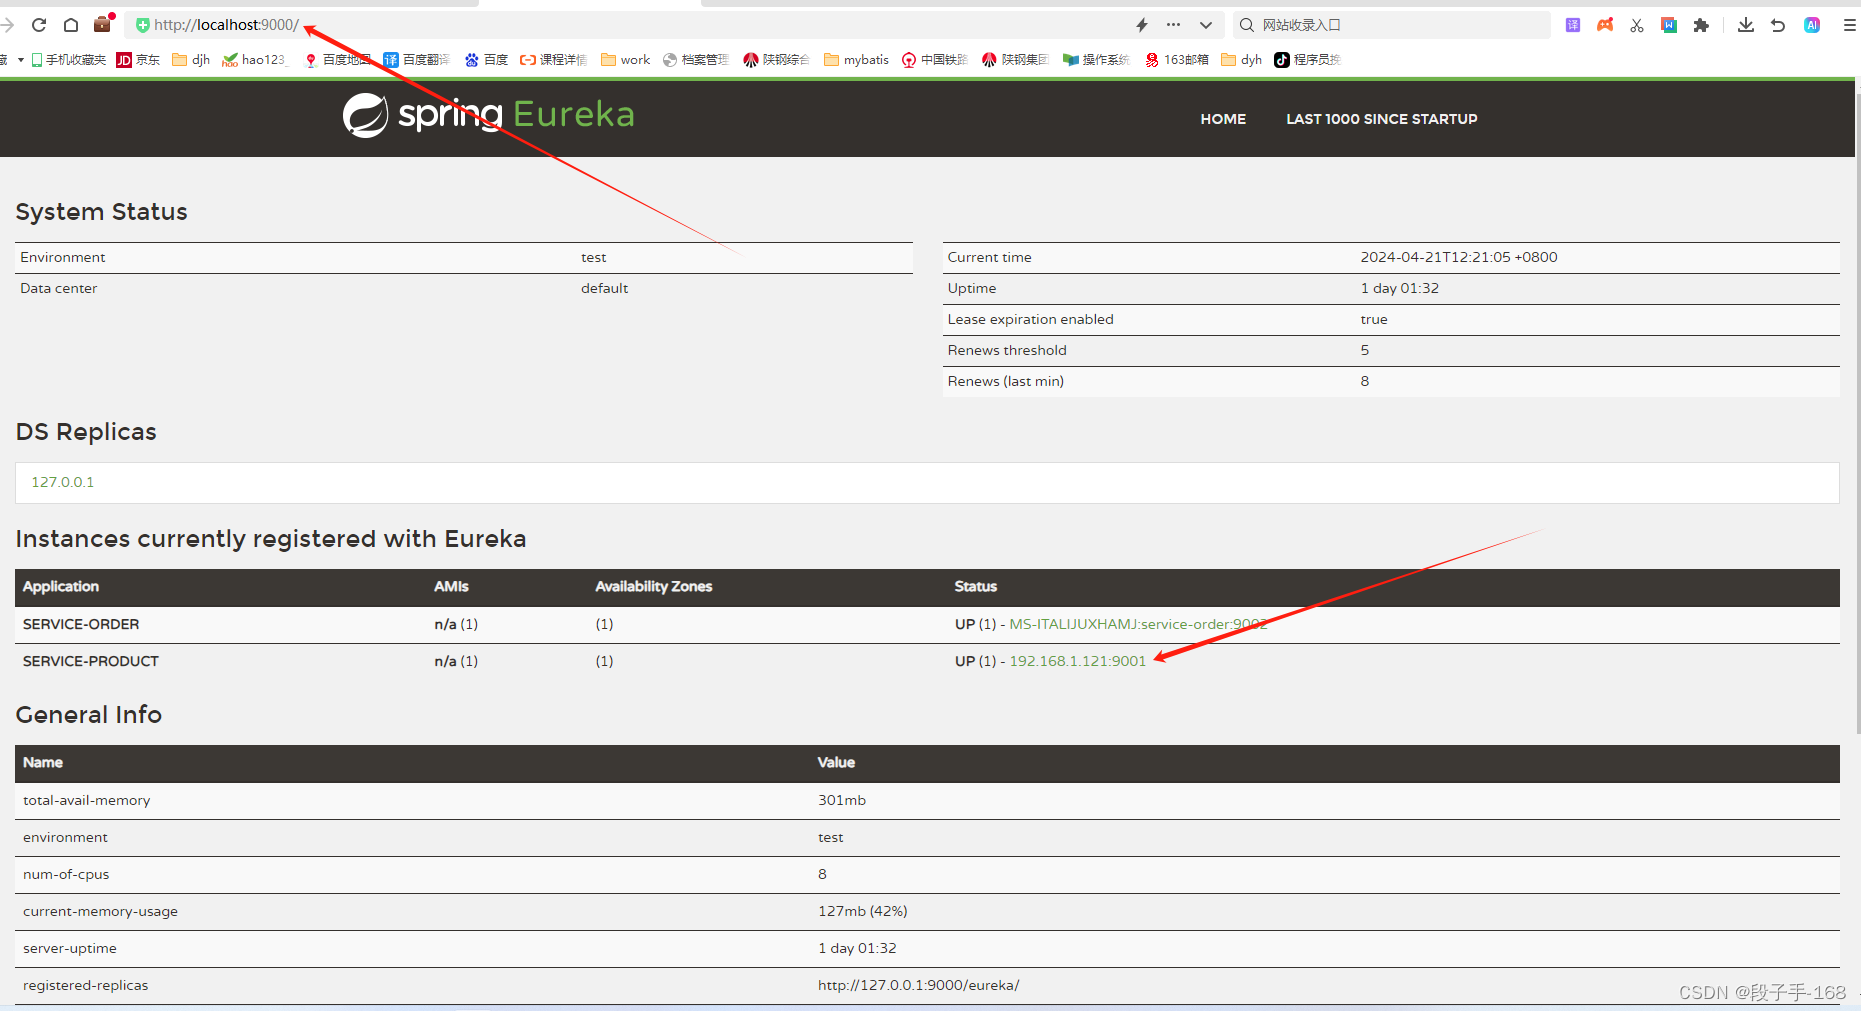Open the work bookmark folder
This screenshot has height=1011, width=1861.
625,60
